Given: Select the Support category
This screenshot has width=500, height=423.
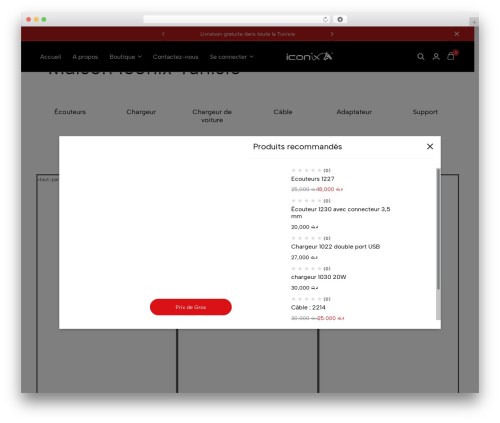Looking at the screenshot, I should (x=425, y=112).
